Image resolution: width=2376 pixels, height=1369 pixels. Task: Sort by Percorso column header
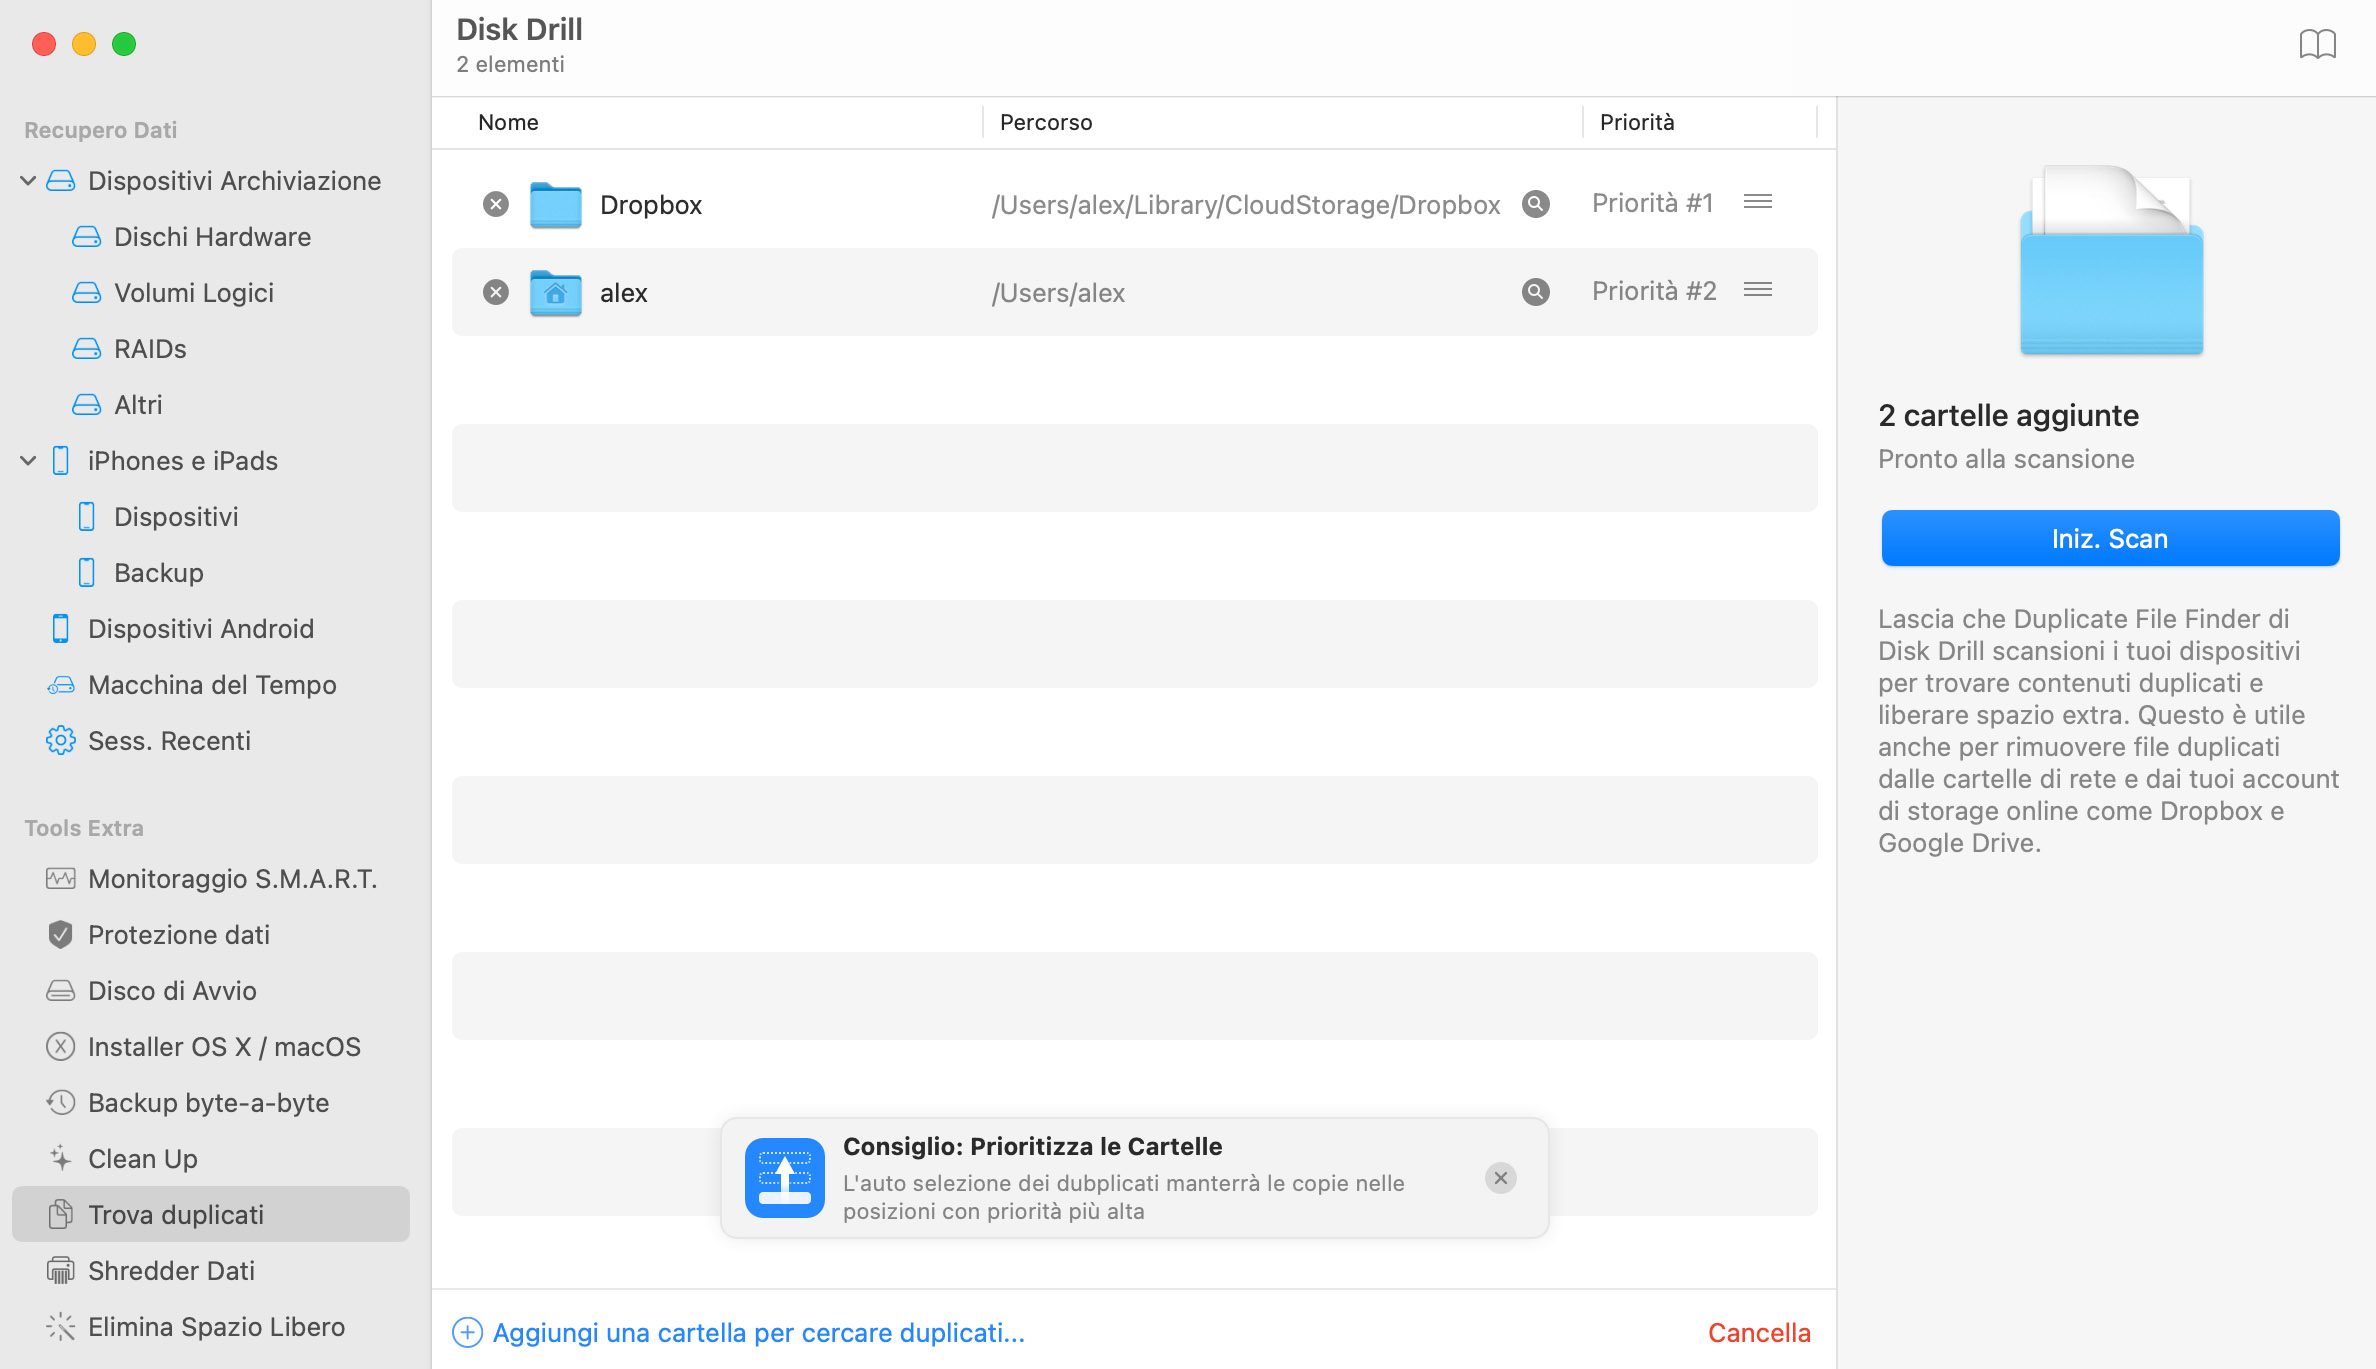[1046, 122]
